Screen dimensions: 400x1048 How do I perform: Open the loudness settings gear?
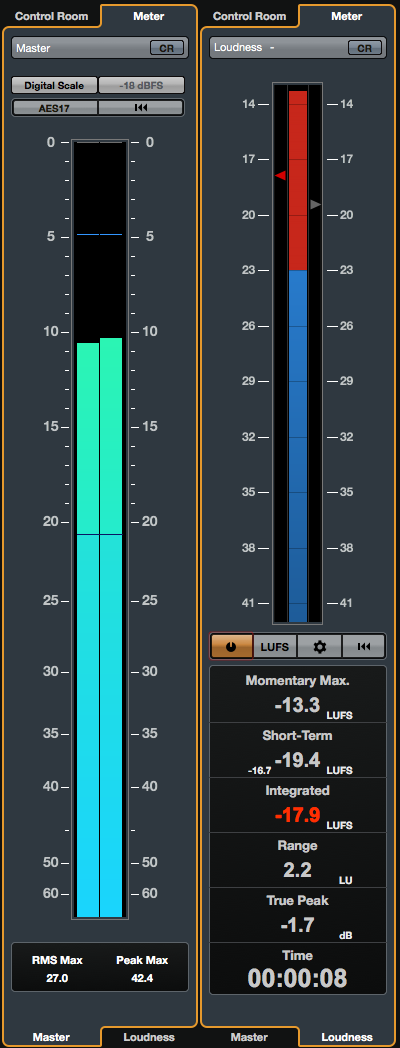pyautogui.click(x=320, y=647)
